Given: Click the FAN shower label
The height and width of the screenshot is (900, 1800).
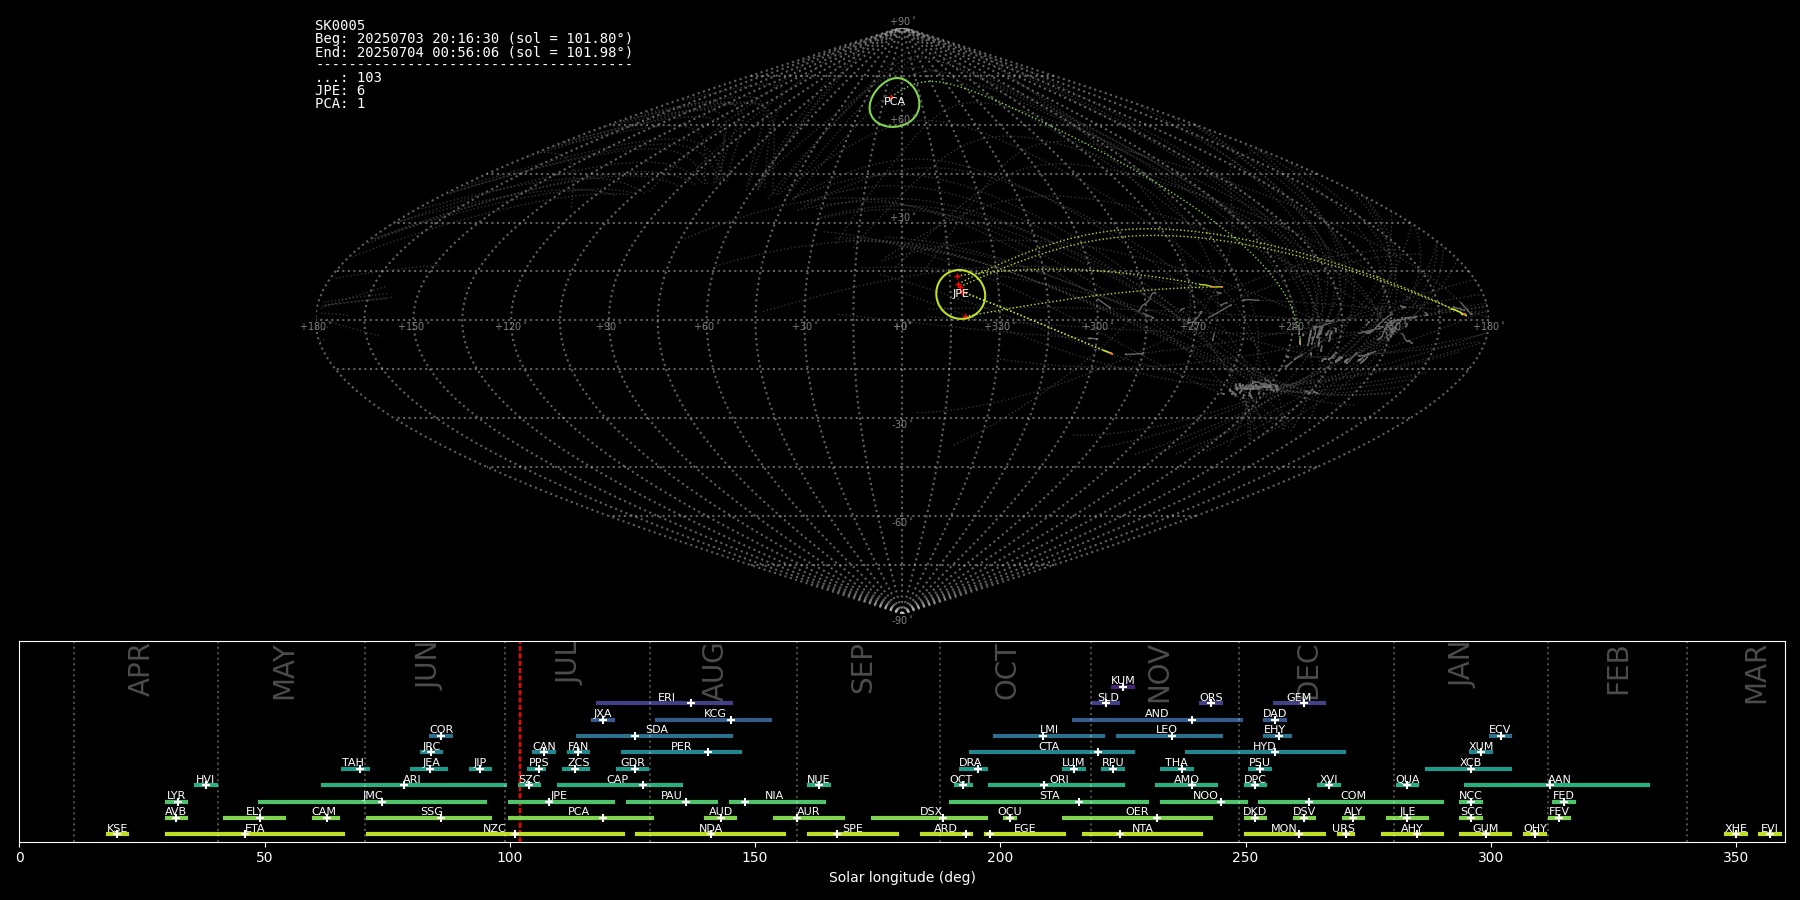Looking at the screenshot, I should pyautogui.click(x=578, y=747).
